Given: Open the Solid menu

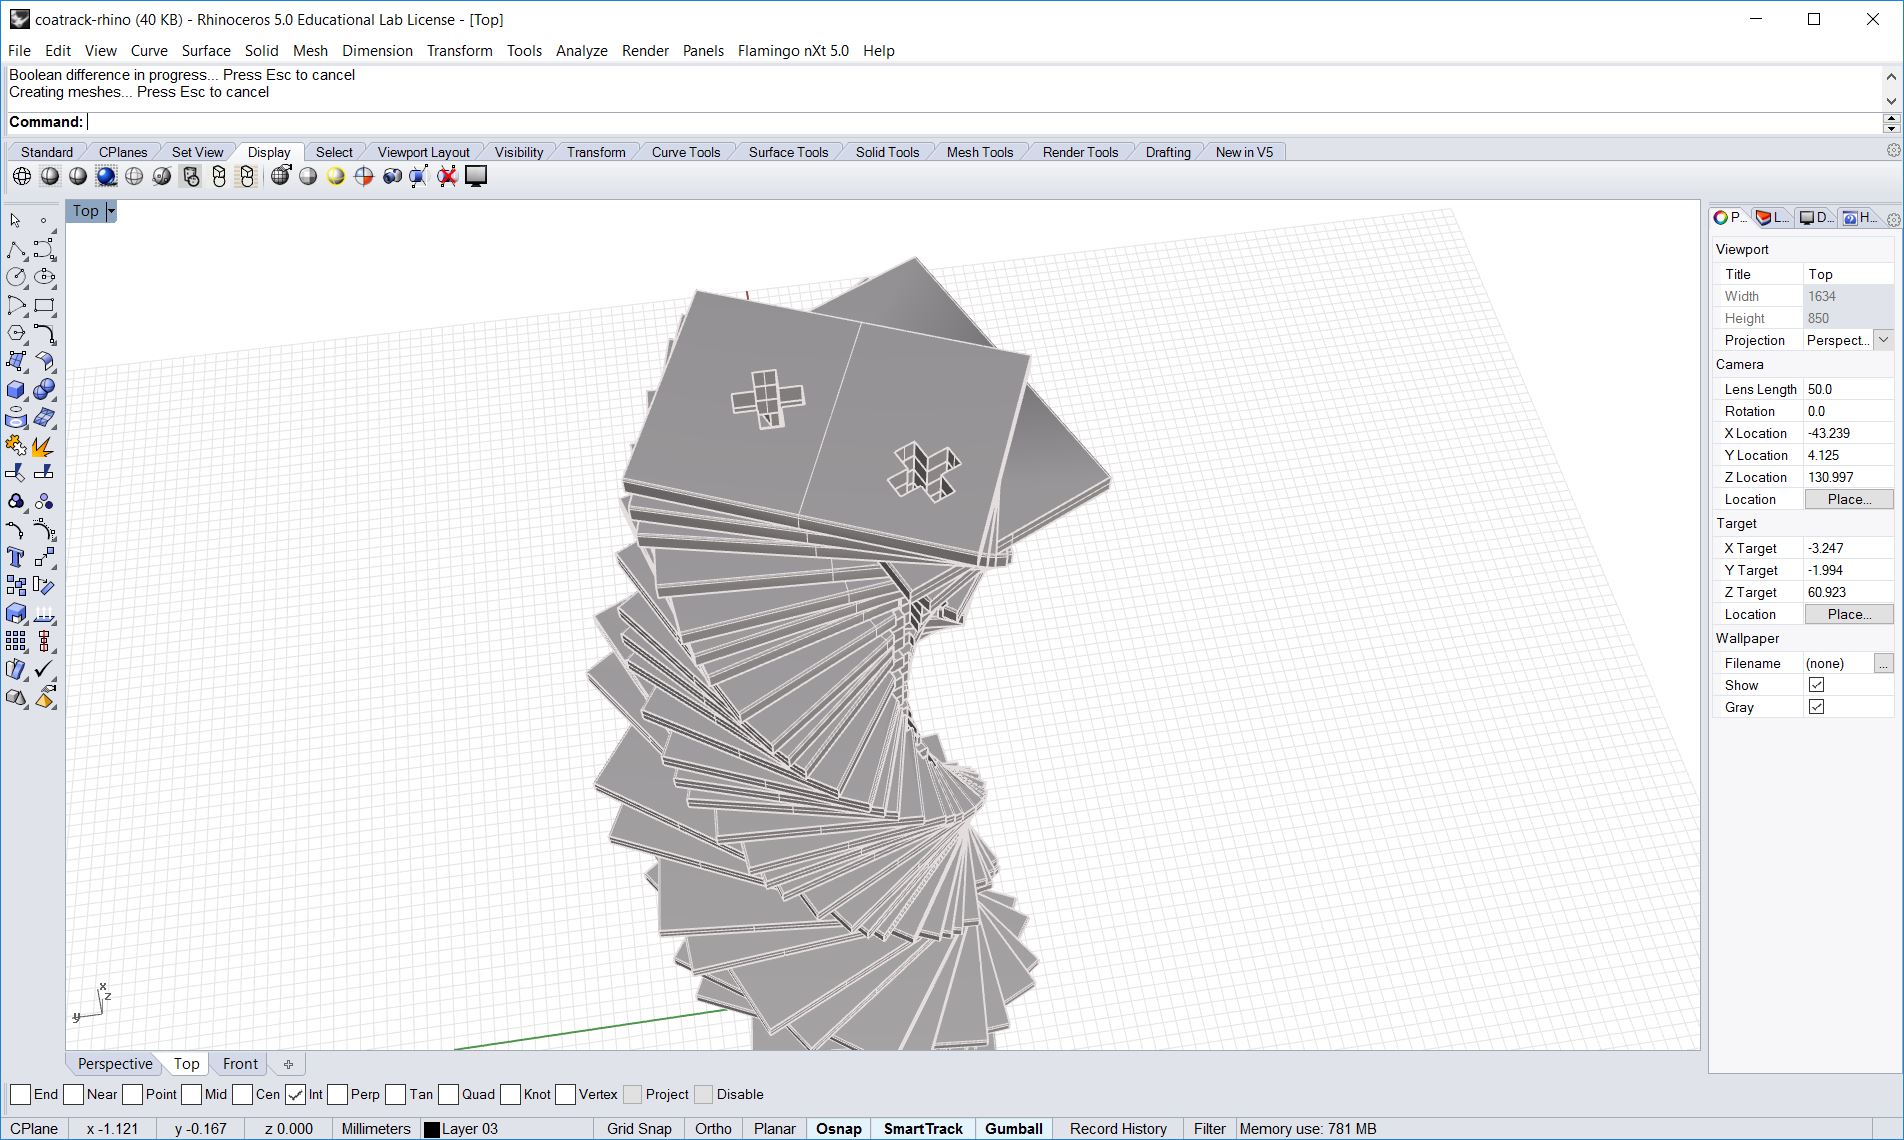Looking at the screenshot, I should (x=262, y=51).
